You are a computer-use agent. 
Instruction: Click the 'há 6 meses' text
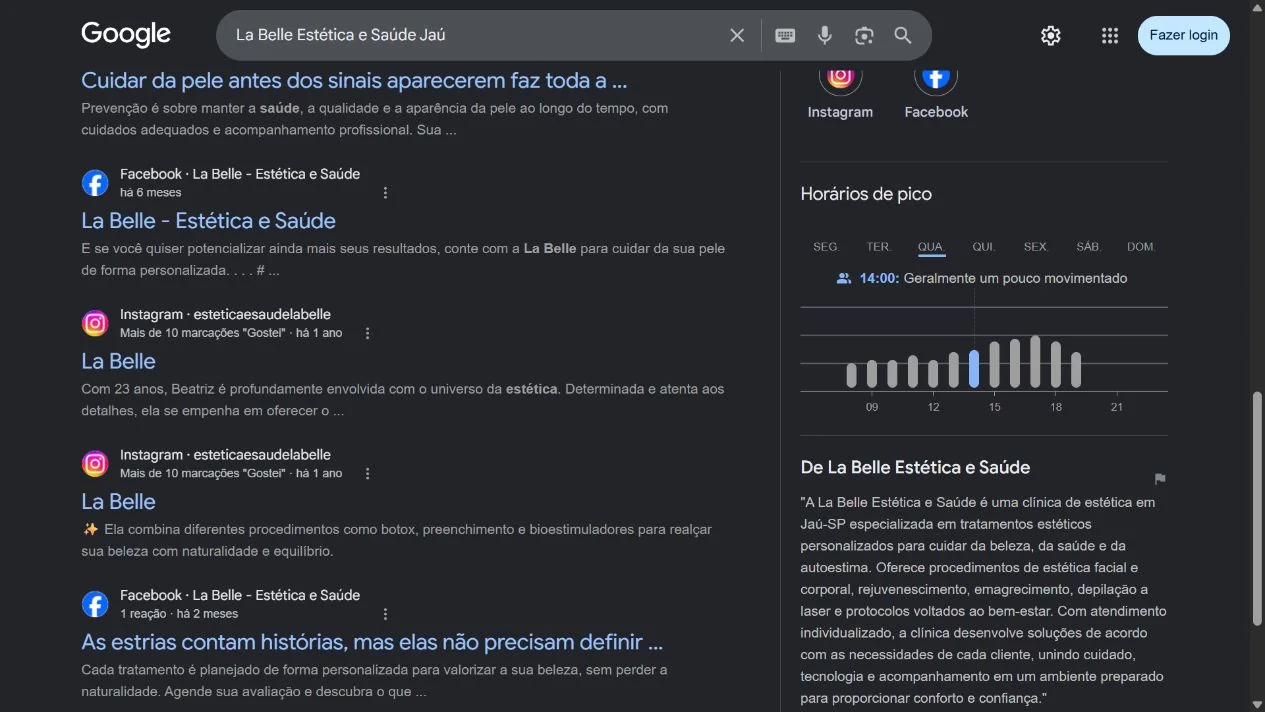coord(151,192)
